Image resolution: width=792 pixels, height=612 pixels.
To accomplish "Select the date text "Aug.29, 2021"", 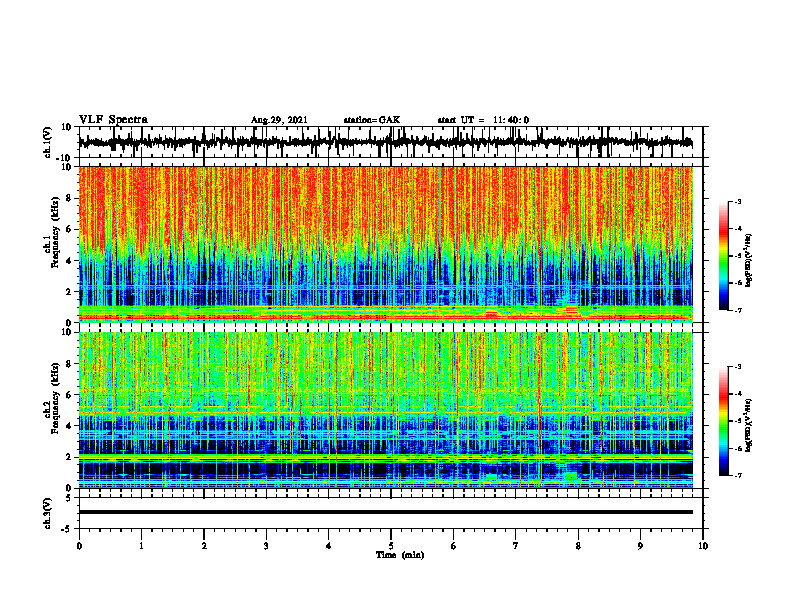I will (279, 120).
